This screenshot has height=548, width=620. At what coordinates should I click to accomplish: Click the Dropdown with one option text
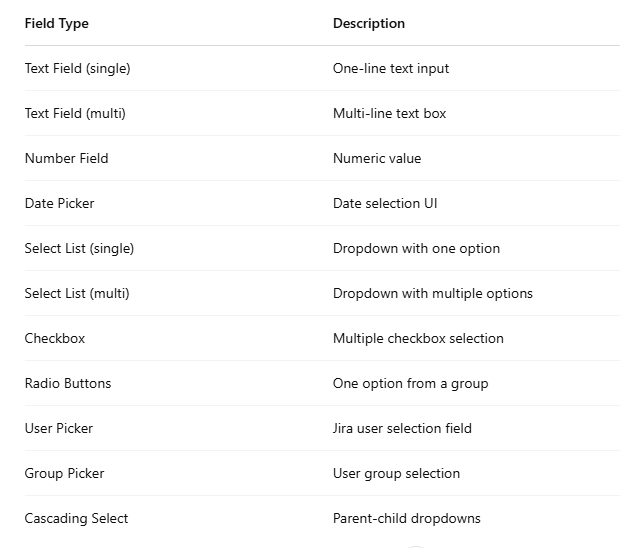tap(416, 248)
